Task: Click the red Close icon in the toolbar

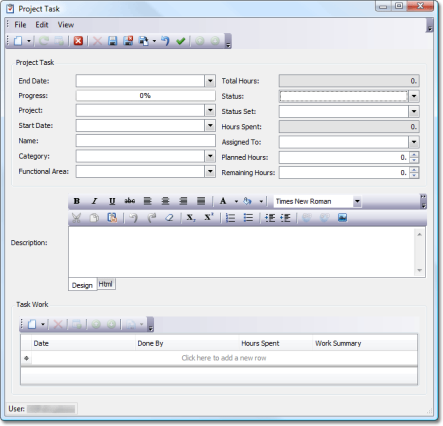Action: tap(78, 41)
